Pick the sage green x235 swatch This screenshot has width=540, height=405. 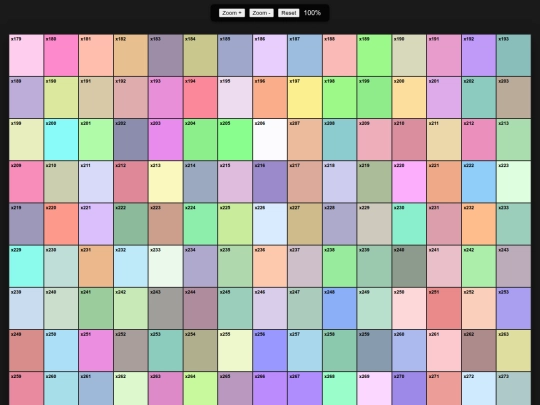pyautogui.click(x=235, y=266)
